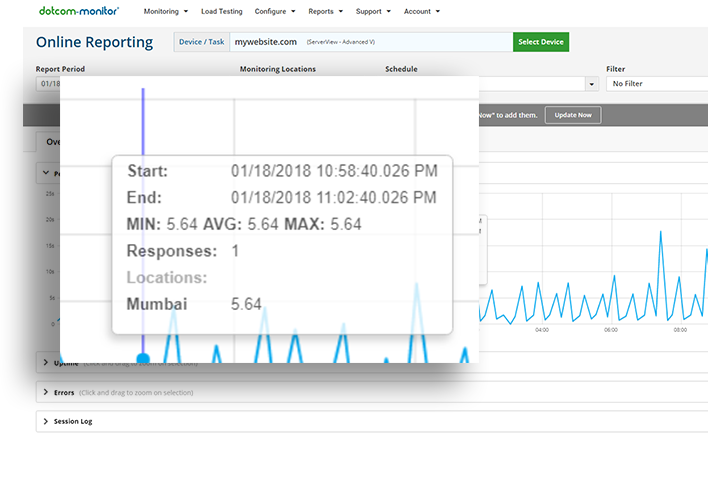Expand the Session Log section
708x480 pixels.
46,421
